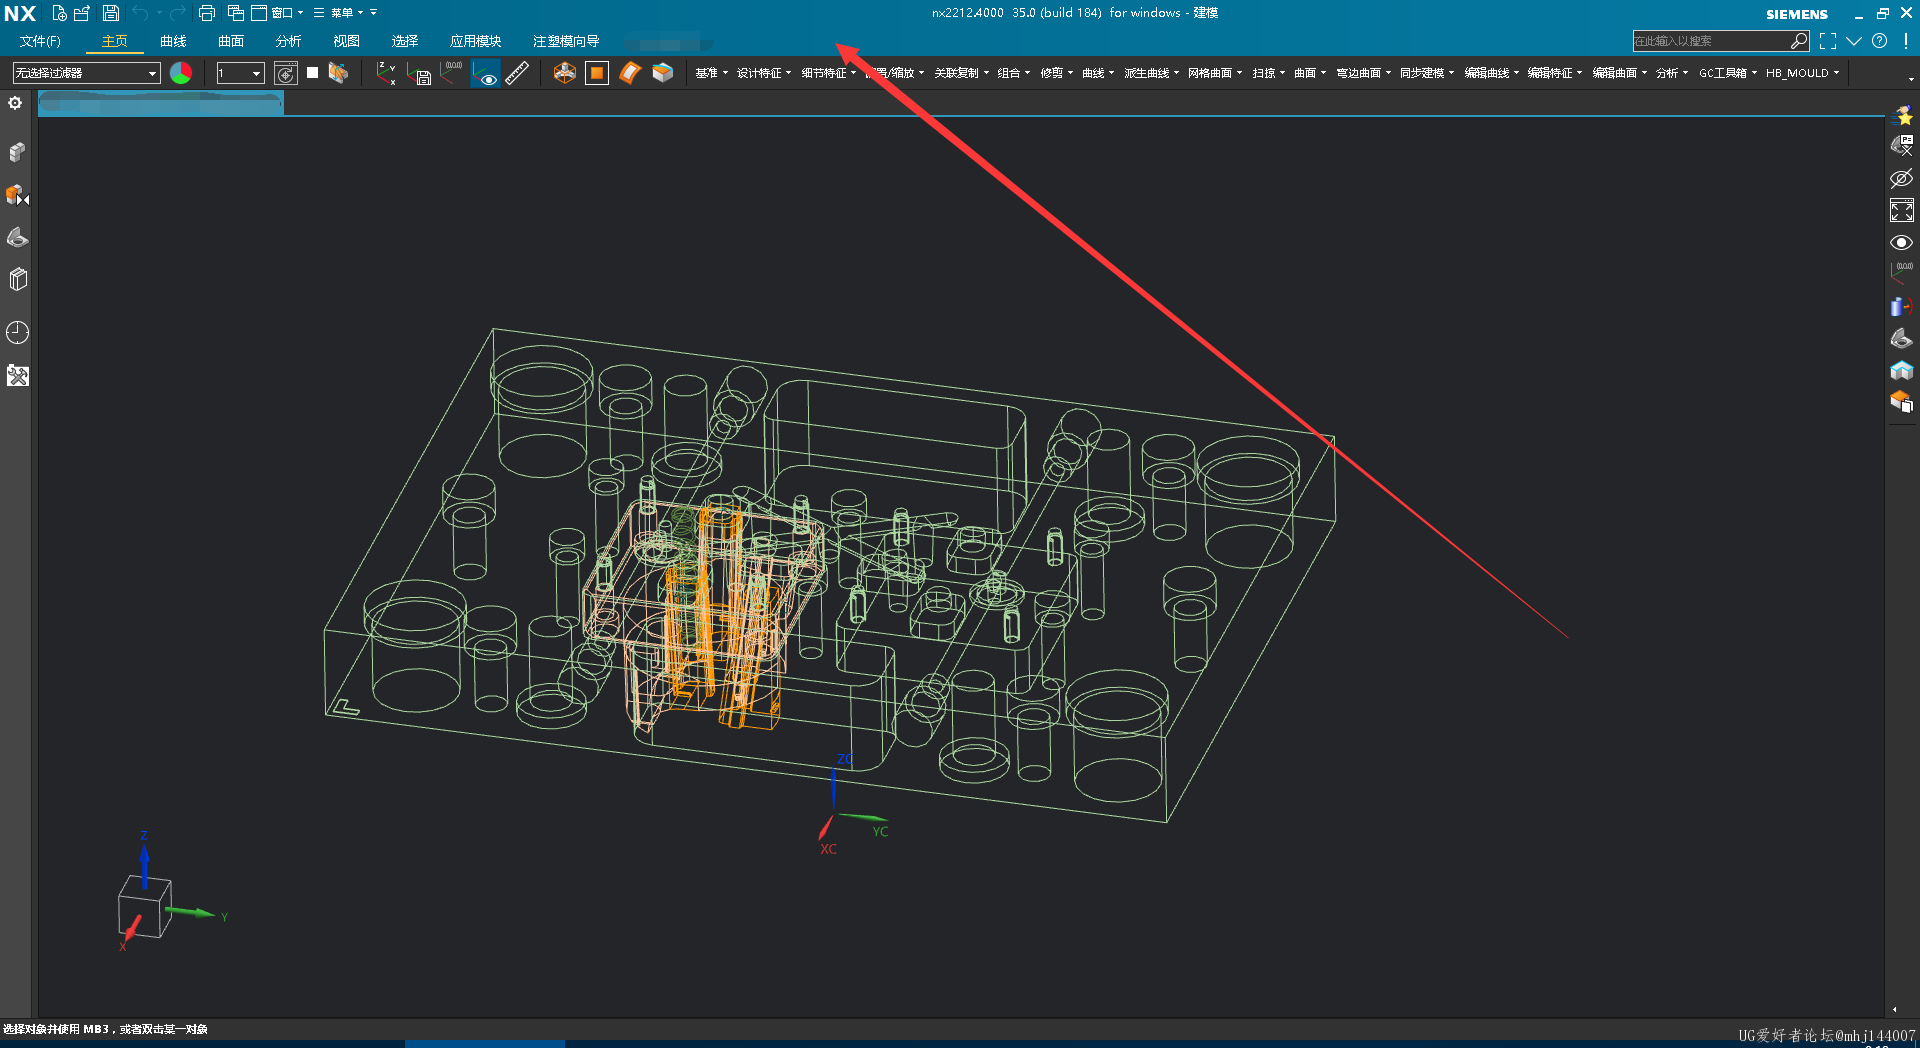Image resolution: width=1920 pixels, height=1048 pixels.
Task: Open the 无选择过滤器 selection filter dropdown
Action: point(86,73)
